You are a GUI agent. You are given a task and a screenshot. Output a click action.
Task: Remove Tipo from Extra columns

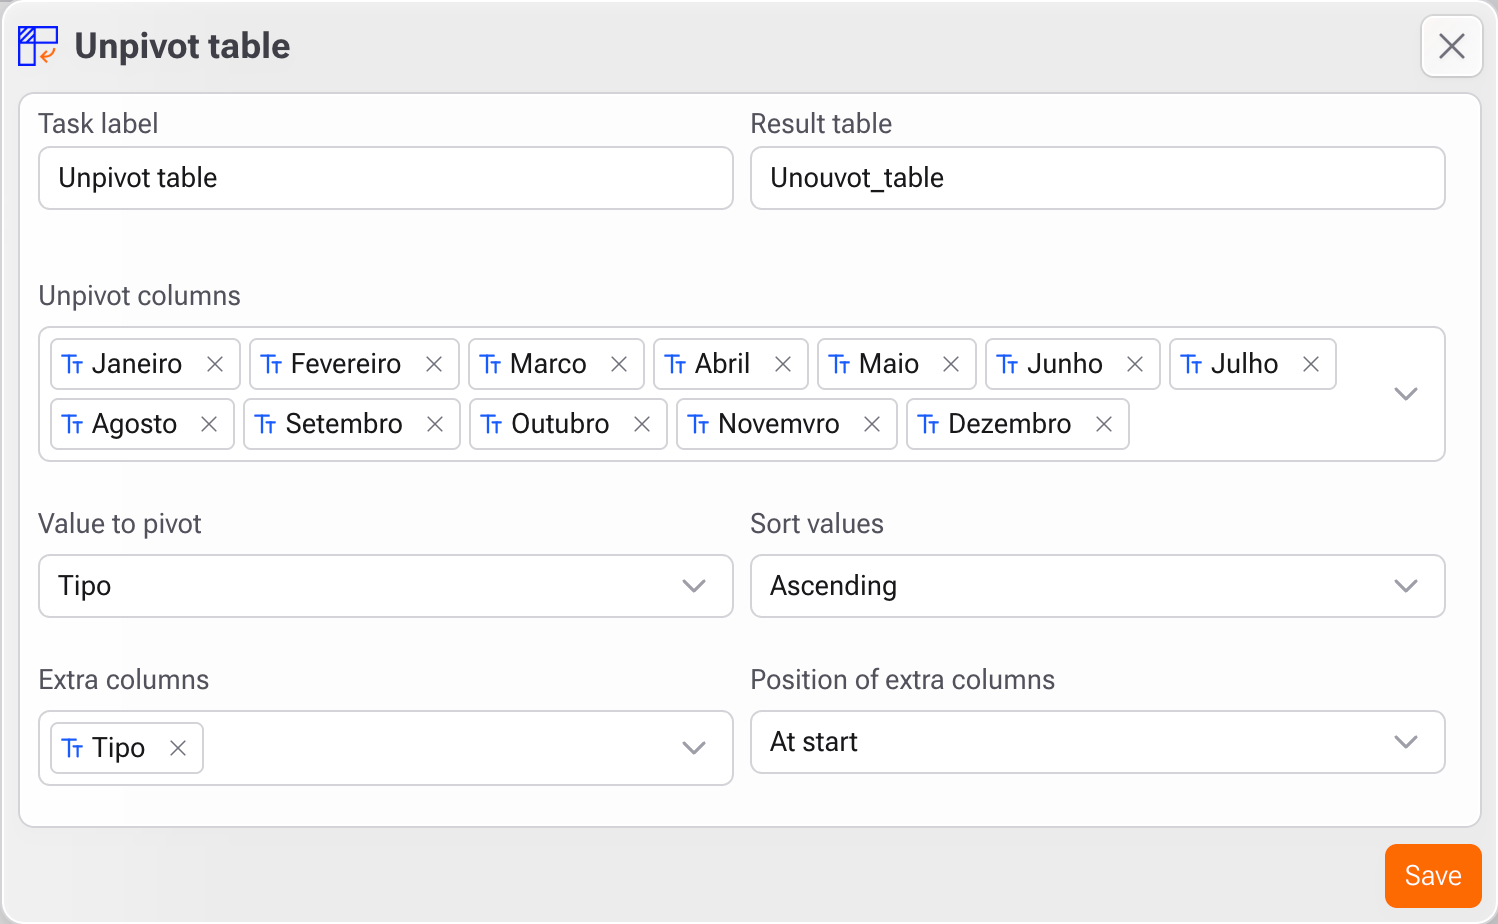click(x=178, y=748)
